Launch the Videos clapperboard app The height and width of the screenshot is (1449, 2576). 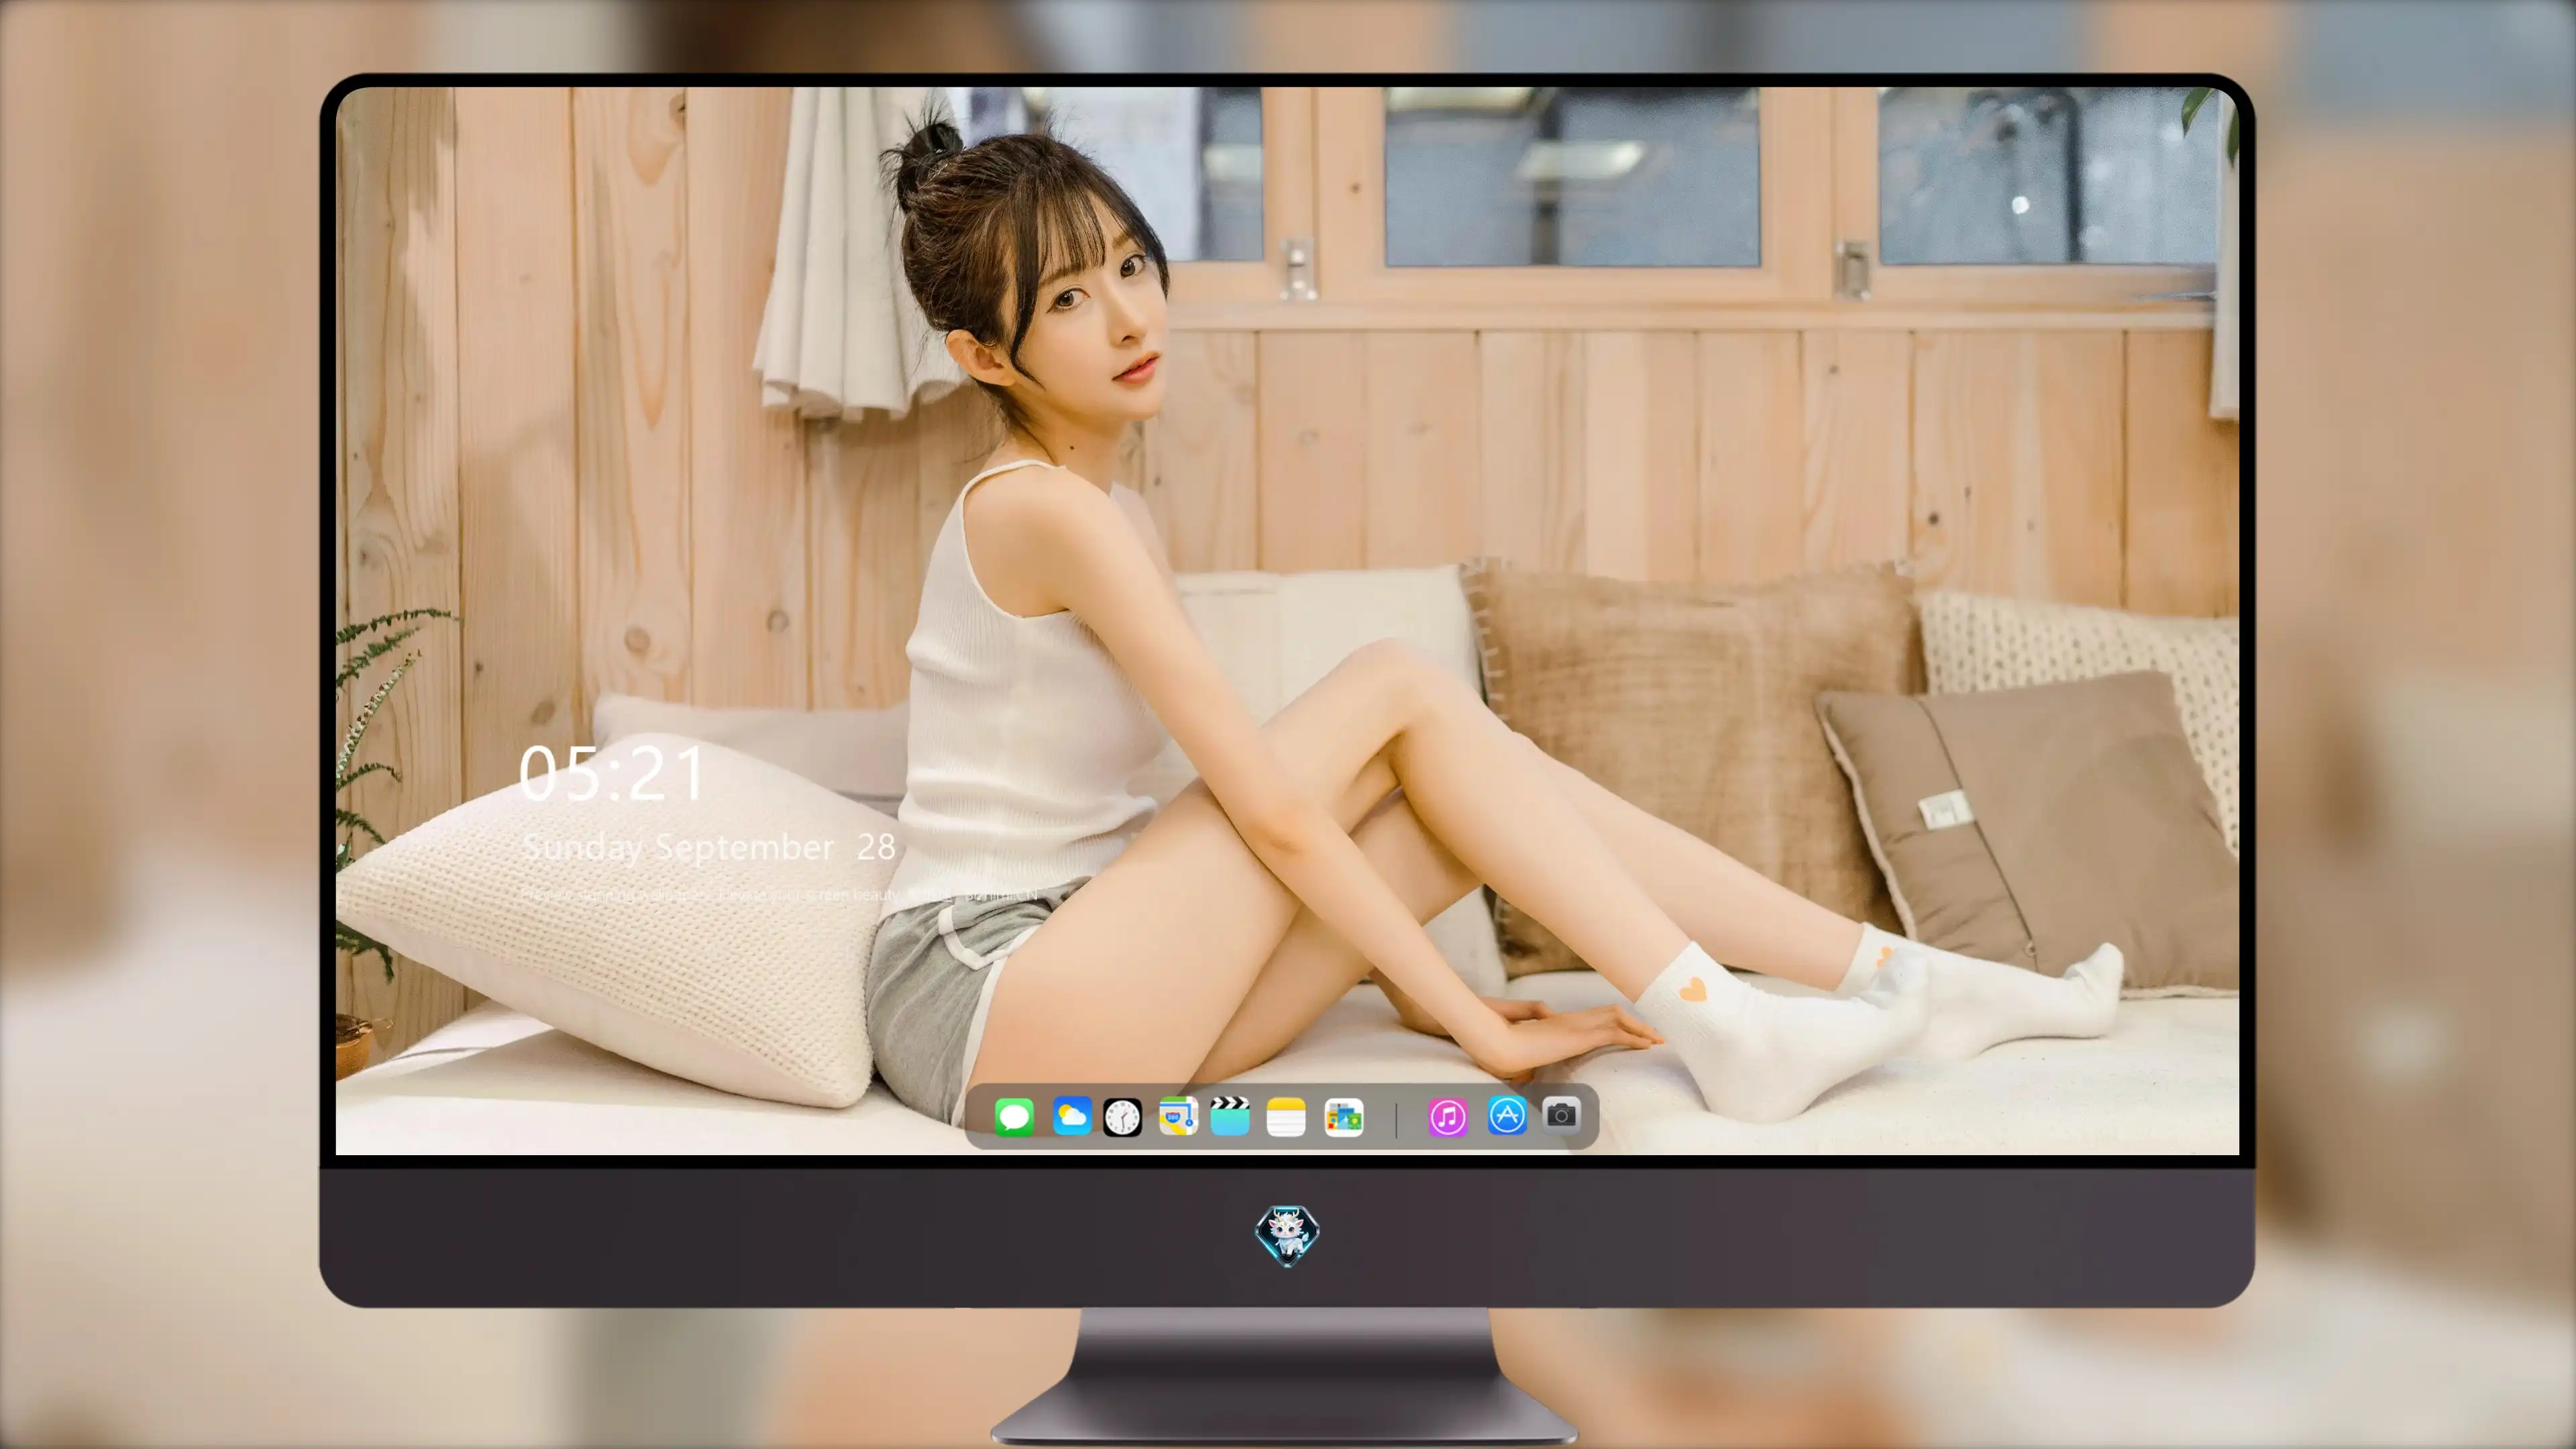[x=1230, y=1116]
